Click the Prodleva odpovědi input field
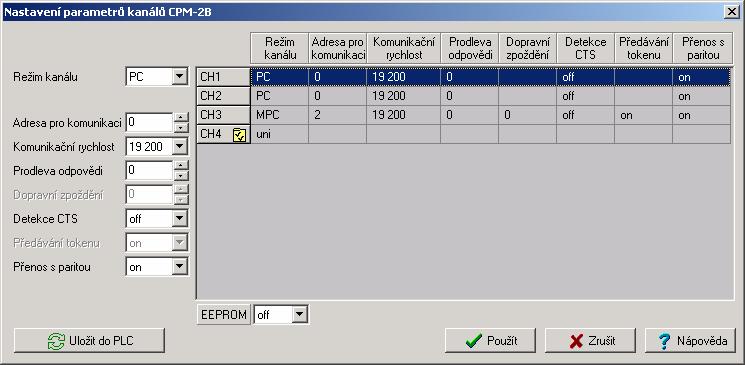 coord(149,170)
